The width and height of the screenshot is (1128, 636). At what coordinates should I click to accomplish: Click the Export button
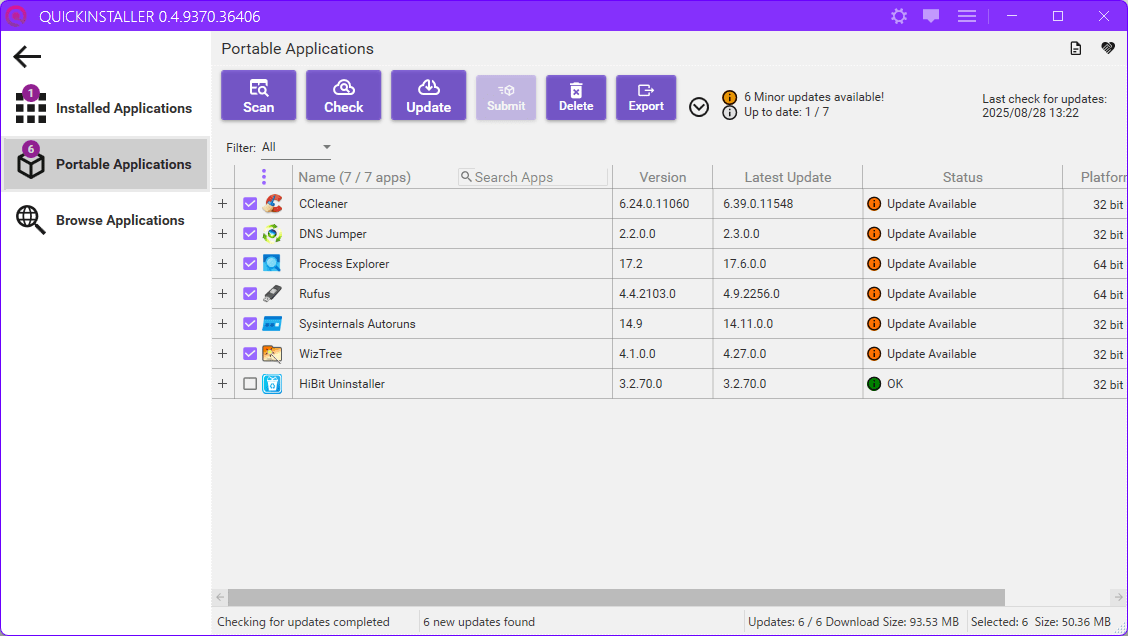646,97
